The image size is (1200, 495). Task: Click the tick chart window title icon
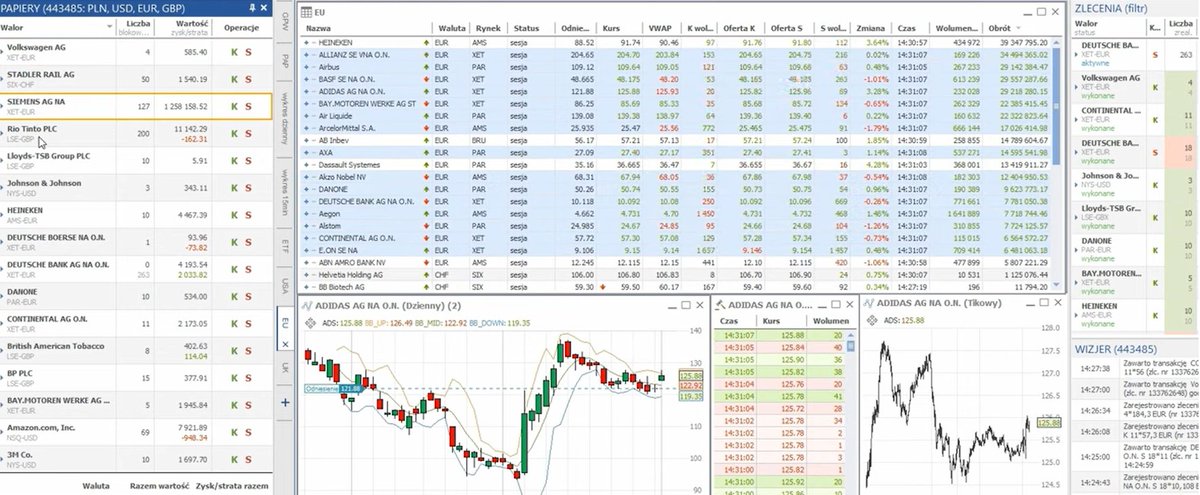coord(866,302)
